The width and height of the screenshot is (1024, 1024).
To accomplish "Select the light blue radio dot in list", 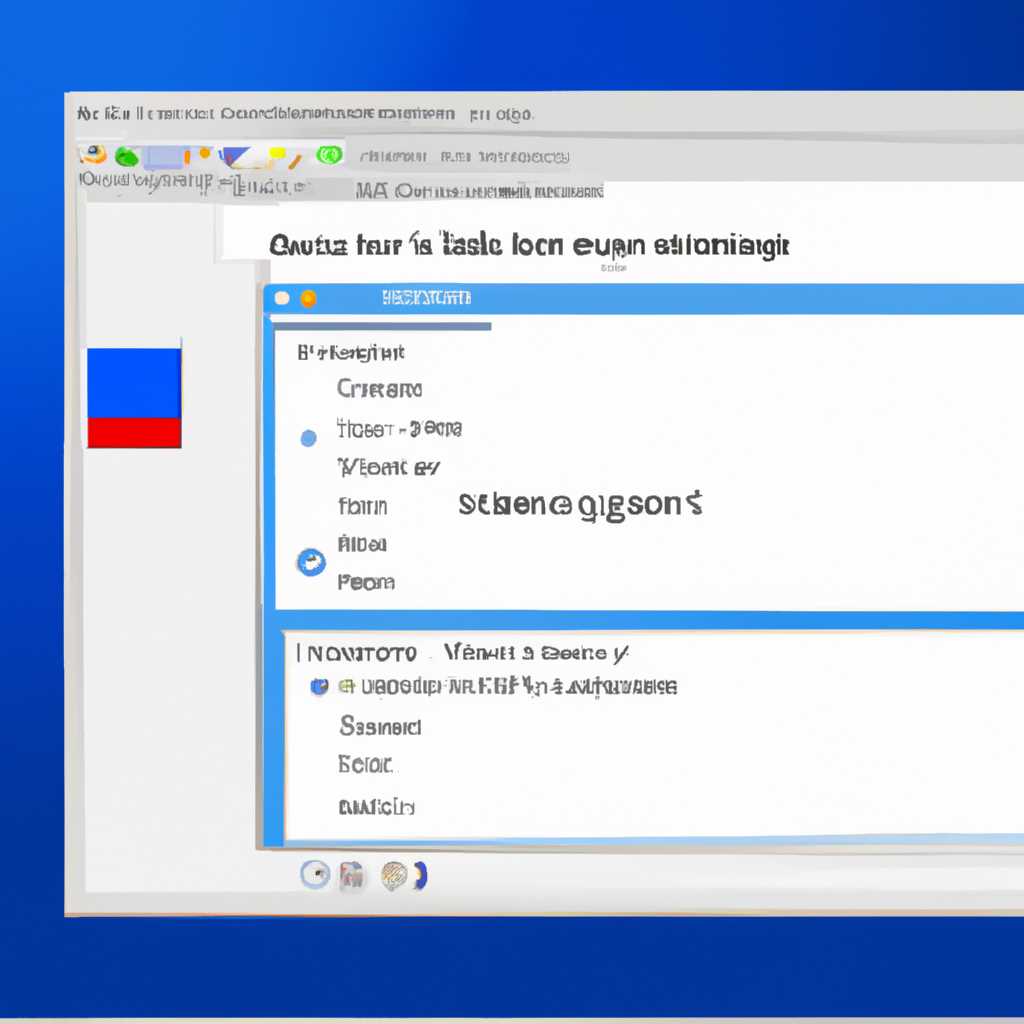I will tap(308, 438).
